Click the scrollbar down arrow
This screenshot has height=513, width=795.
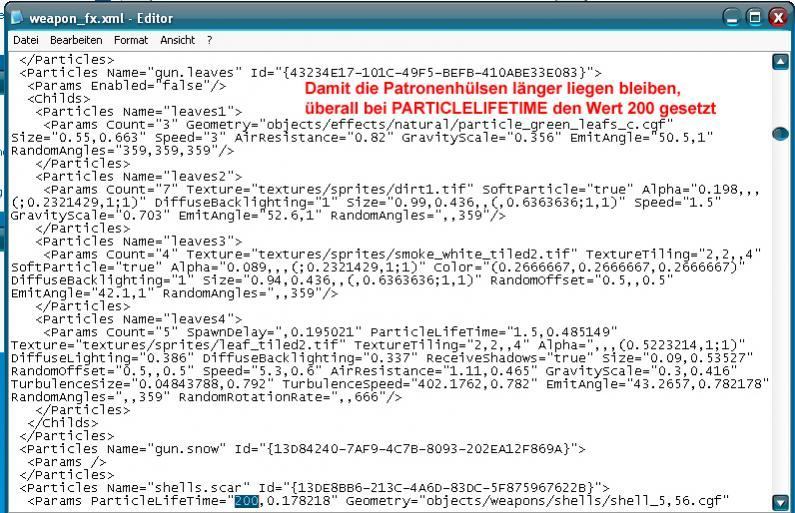click(x=780, y=502)
